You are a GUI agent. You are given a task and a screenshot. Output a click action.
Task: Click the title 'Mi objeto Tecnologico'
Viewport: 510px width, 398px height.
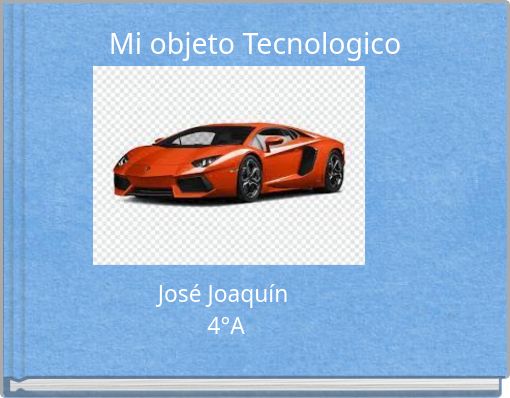click(x=255, y=45)
